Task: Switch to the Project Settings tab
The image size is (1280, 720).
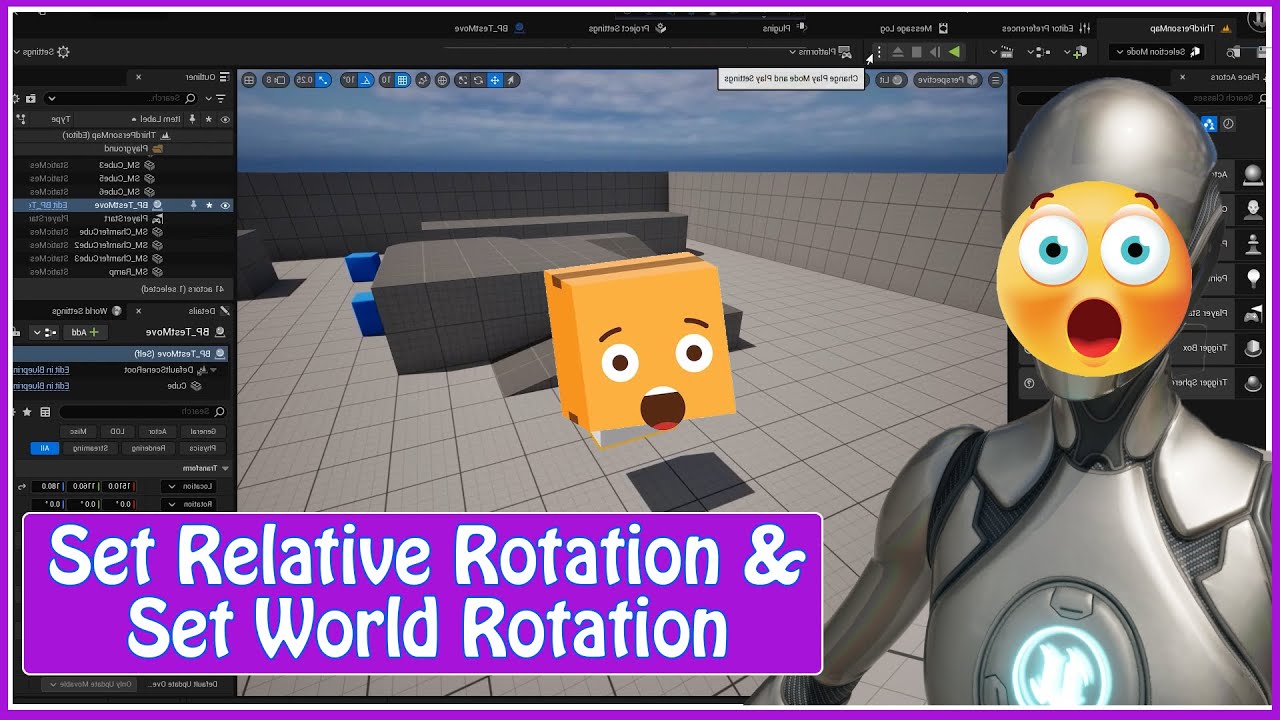Action: [628, 28]
